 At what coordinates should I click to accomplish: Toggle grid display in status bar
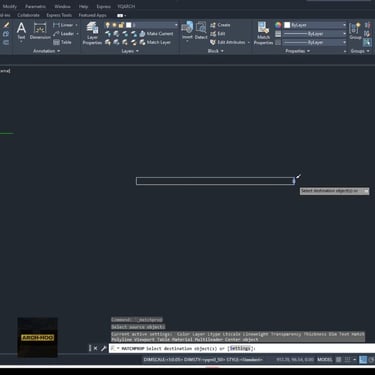(338, 359)
